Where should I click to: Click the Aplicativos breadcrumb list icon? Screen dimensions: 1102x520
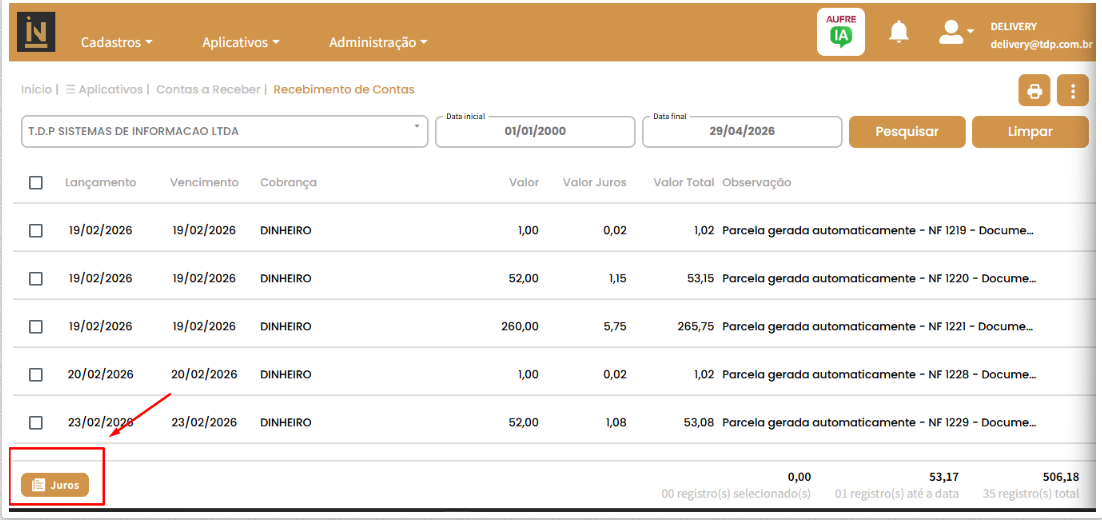70,90
